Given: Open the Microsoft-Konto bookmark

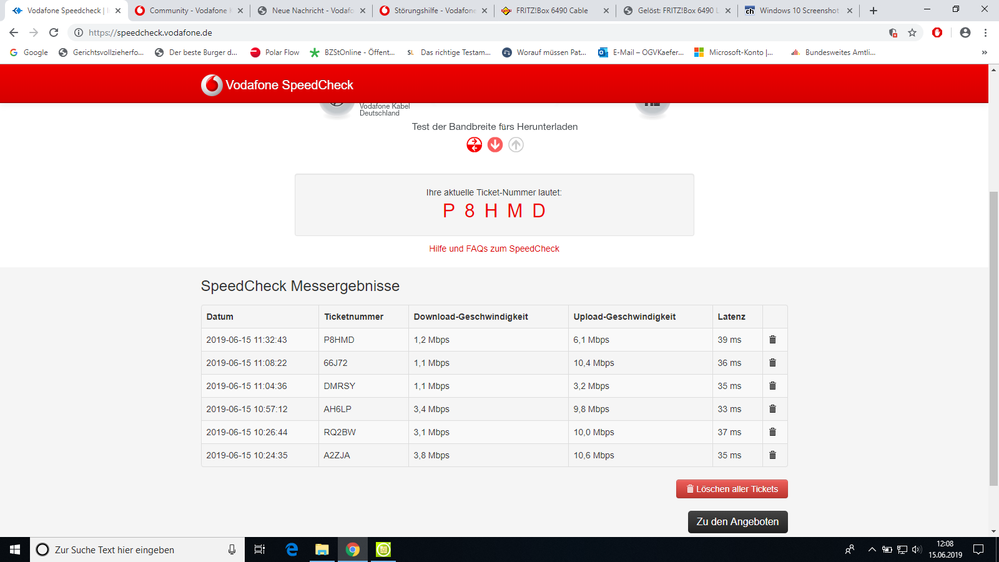Looking at the screenshot, I should (x=733, y=52).
